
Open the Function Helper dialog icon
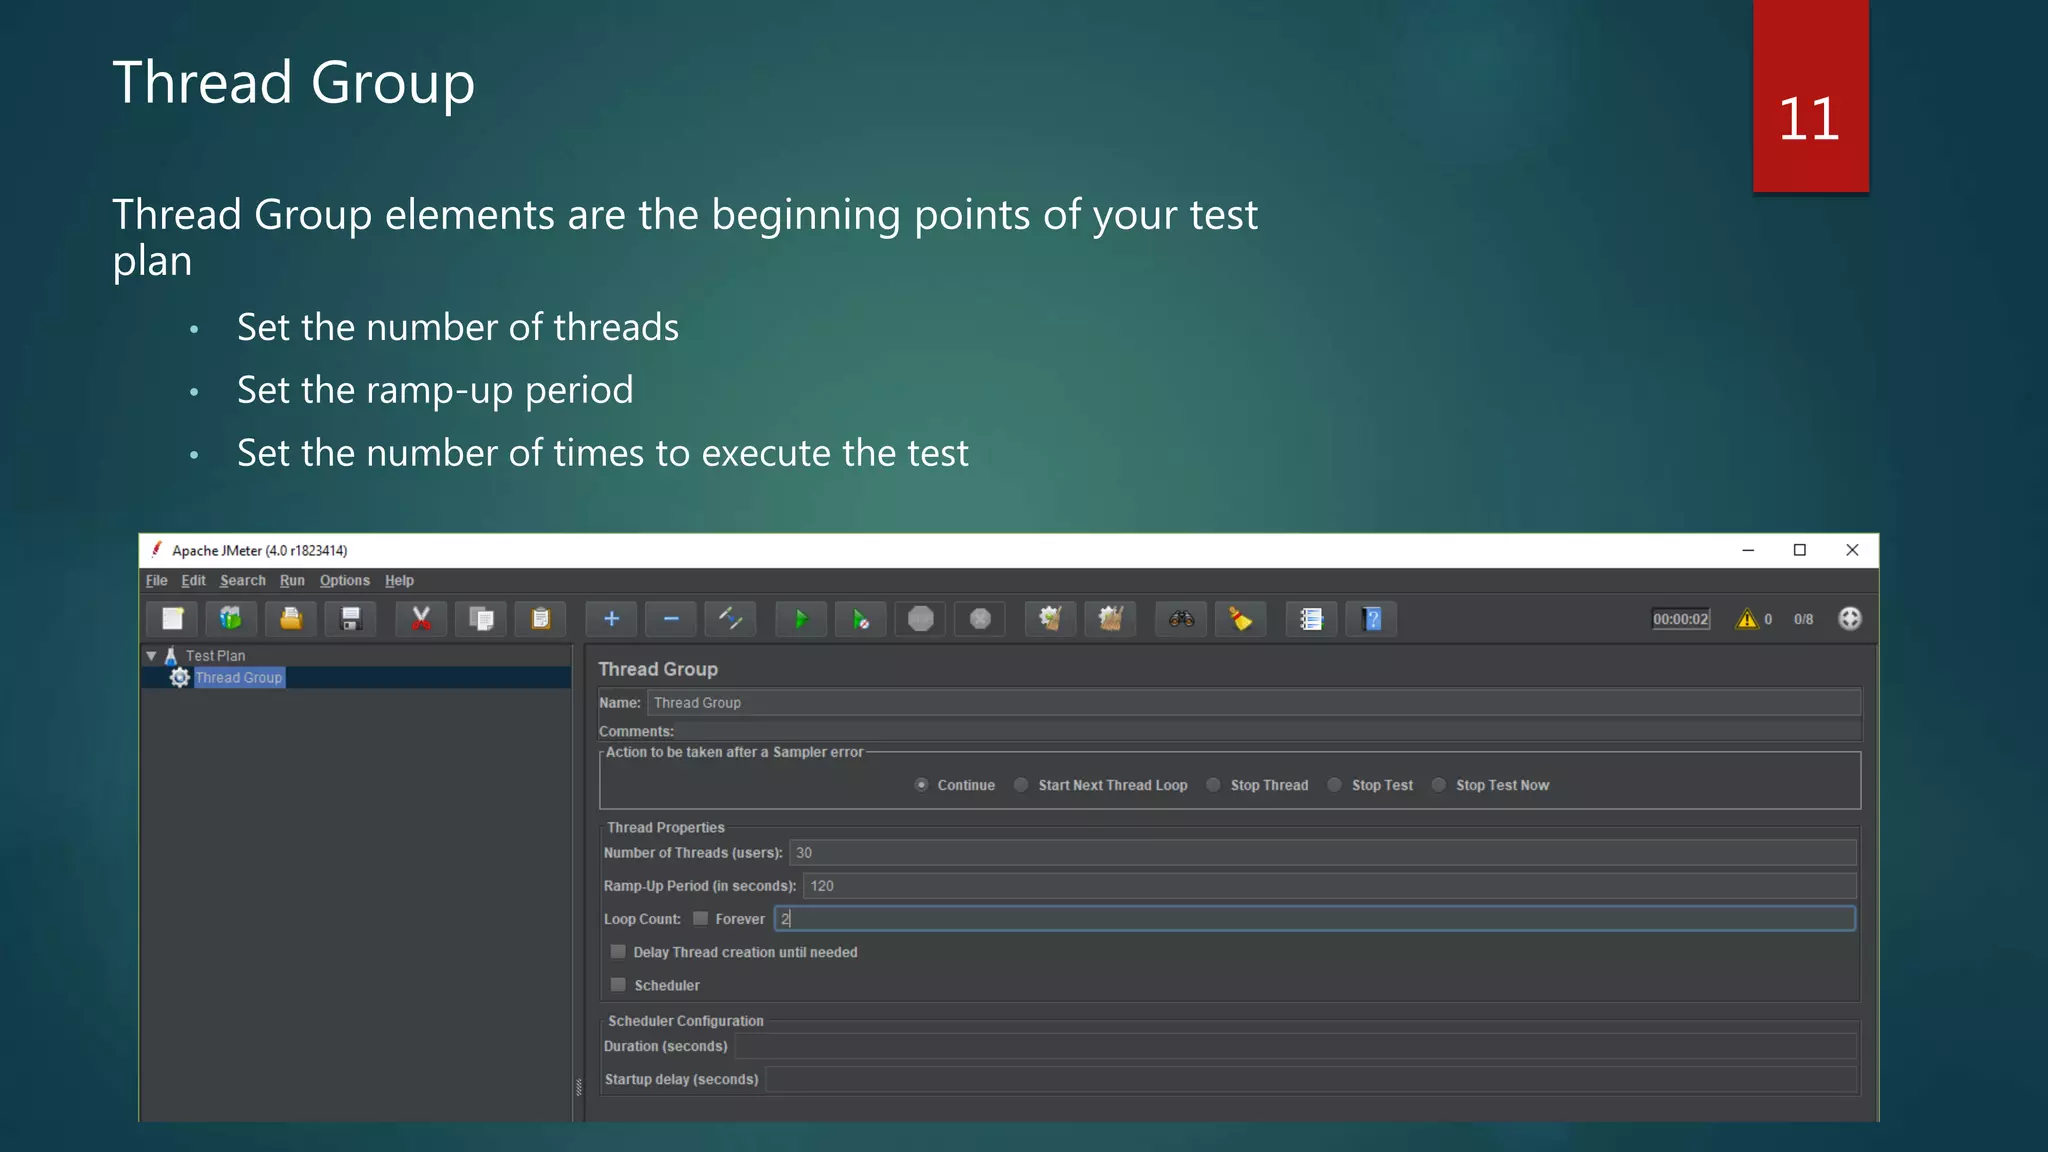1311,619
